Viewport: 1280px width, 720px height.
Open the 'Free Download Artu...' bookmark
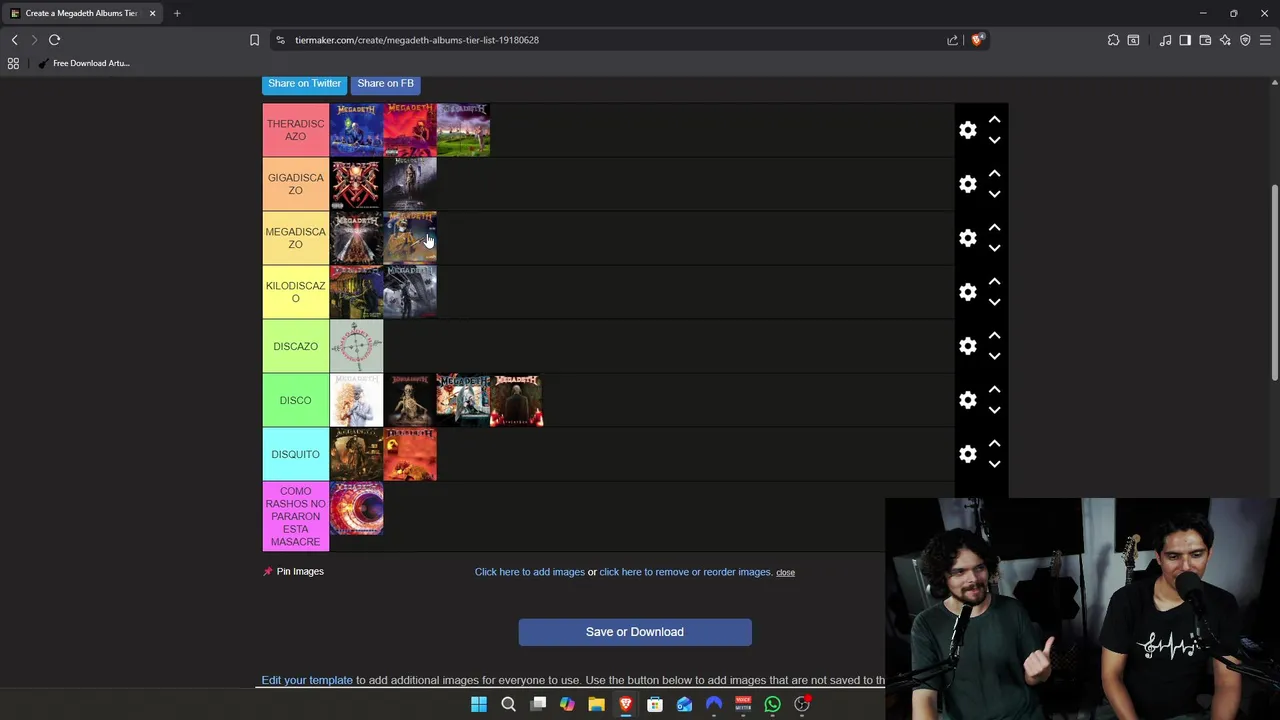(84, 63)
